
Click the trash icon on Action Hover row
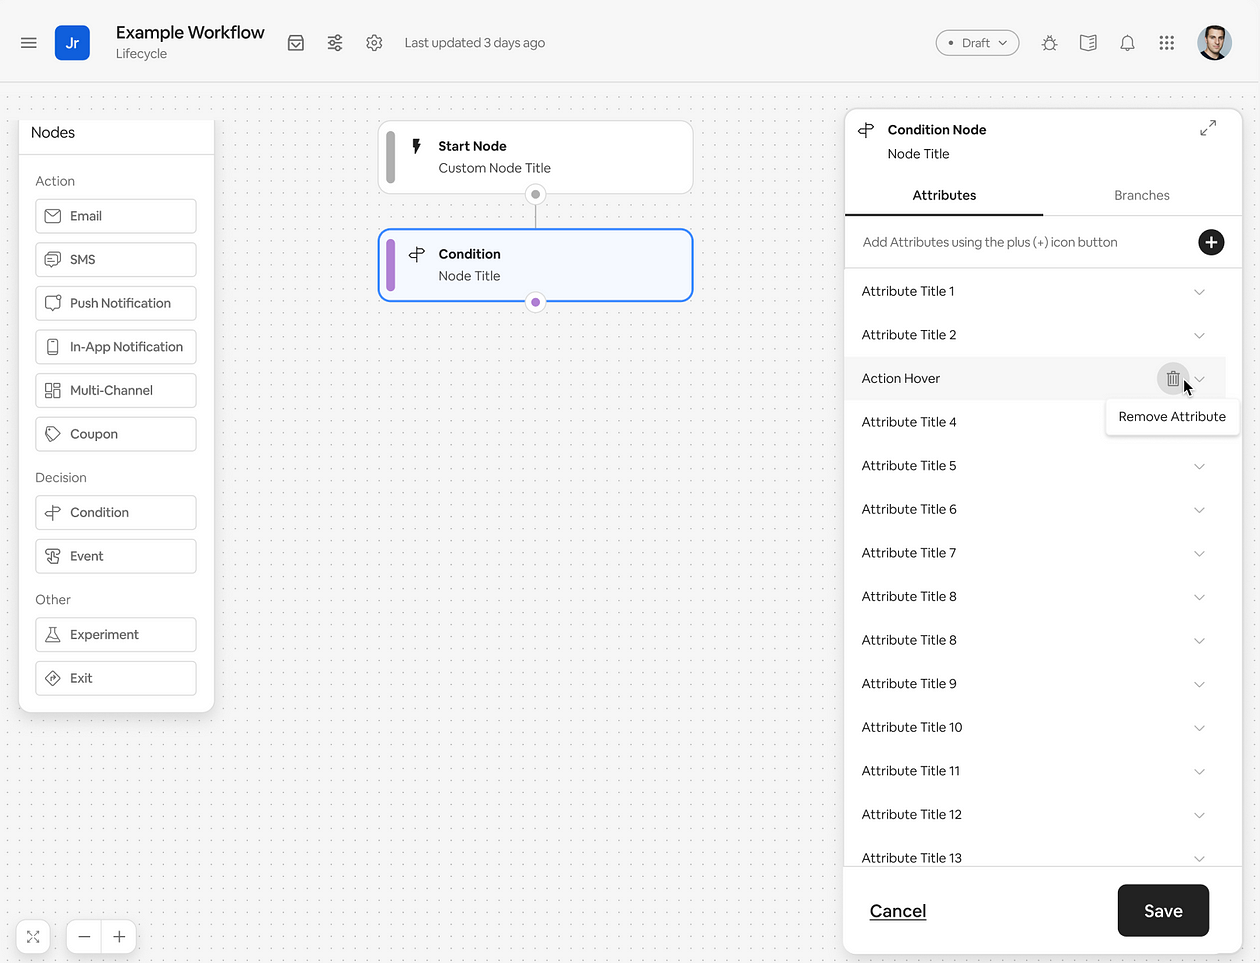tap(1172, 379)
